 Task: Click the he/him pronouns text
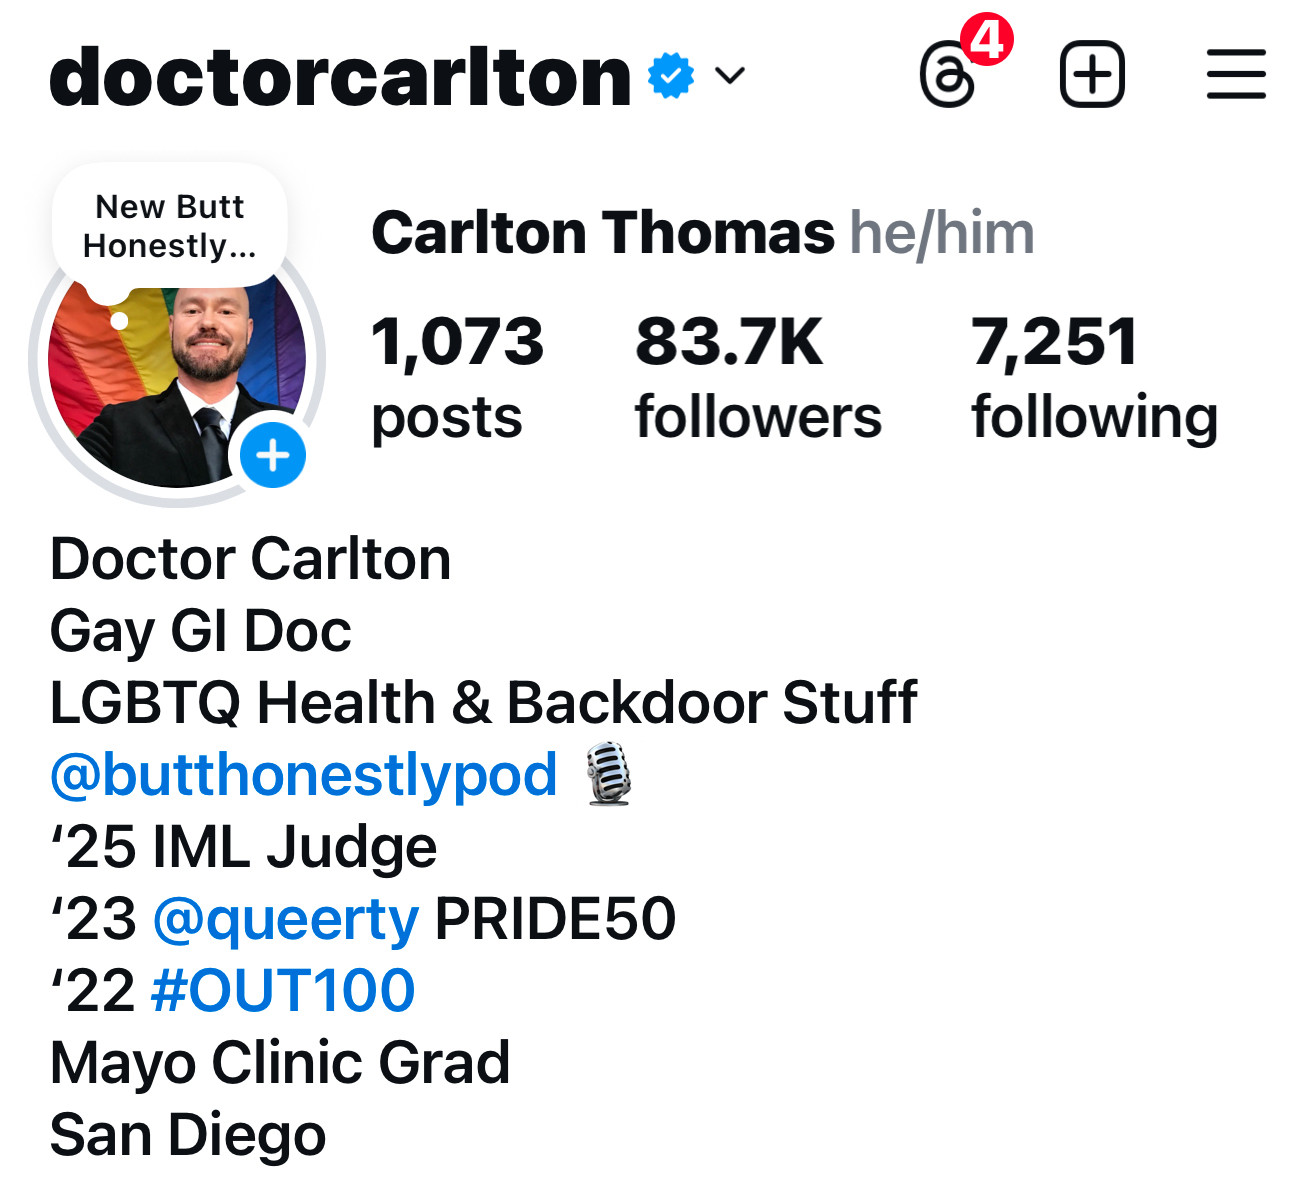pyautogui.click(x=942, y=234)
